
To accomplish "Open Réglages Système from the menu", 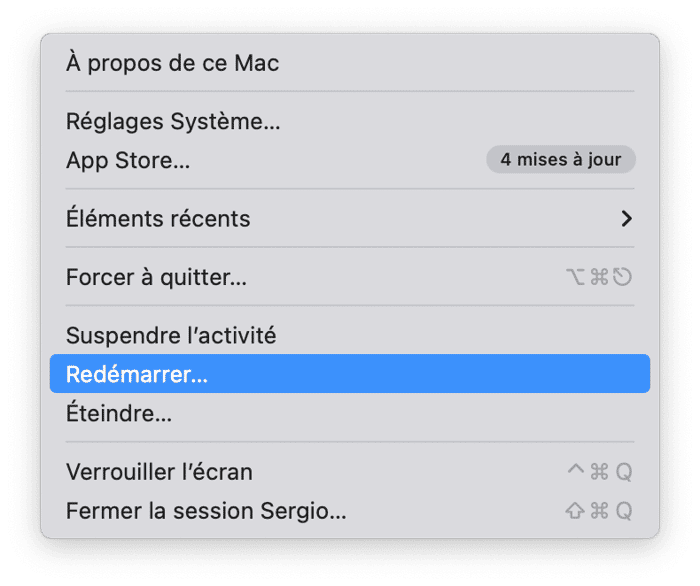I will pyautogui.click(x=173, y=122).
